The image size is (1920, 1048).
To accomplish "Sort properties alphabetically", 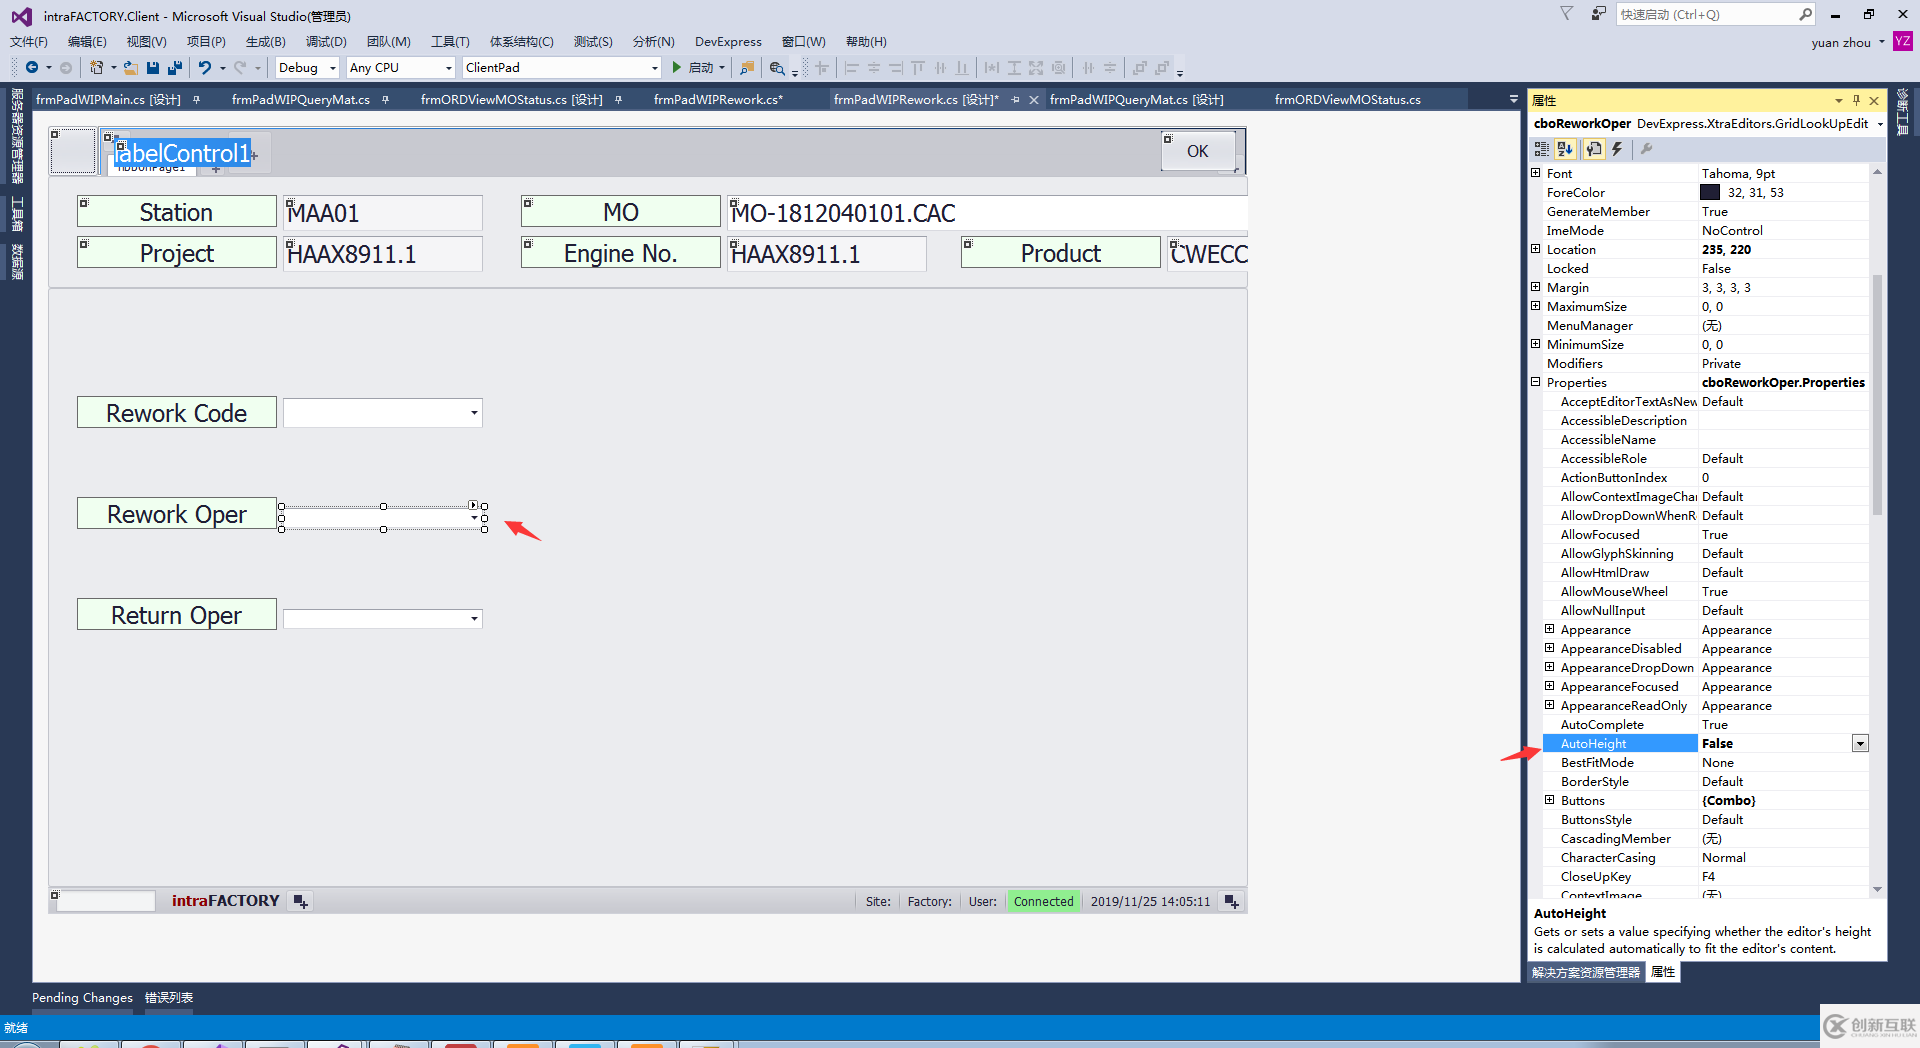I will pos(1566,149).
